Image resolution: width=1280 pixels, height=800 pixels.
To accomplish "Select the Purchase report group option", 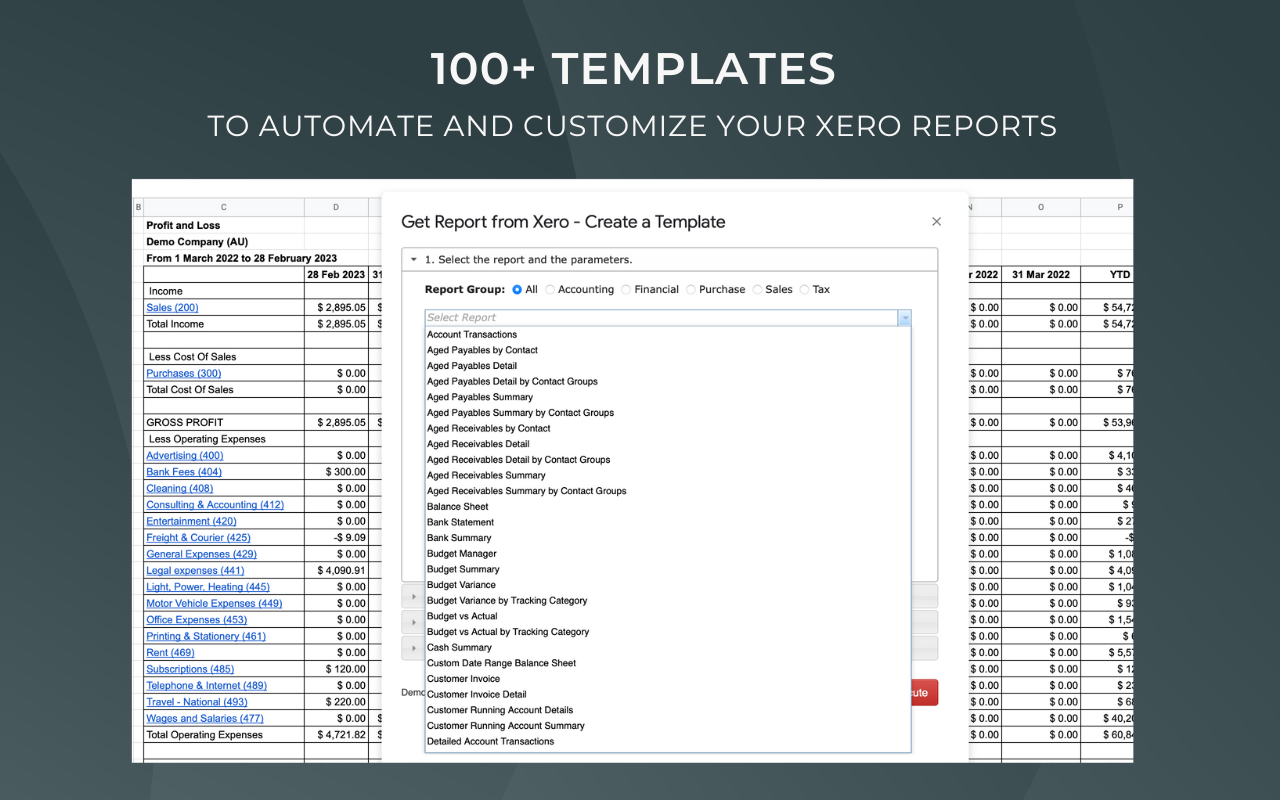I will (x=691, y=290).
